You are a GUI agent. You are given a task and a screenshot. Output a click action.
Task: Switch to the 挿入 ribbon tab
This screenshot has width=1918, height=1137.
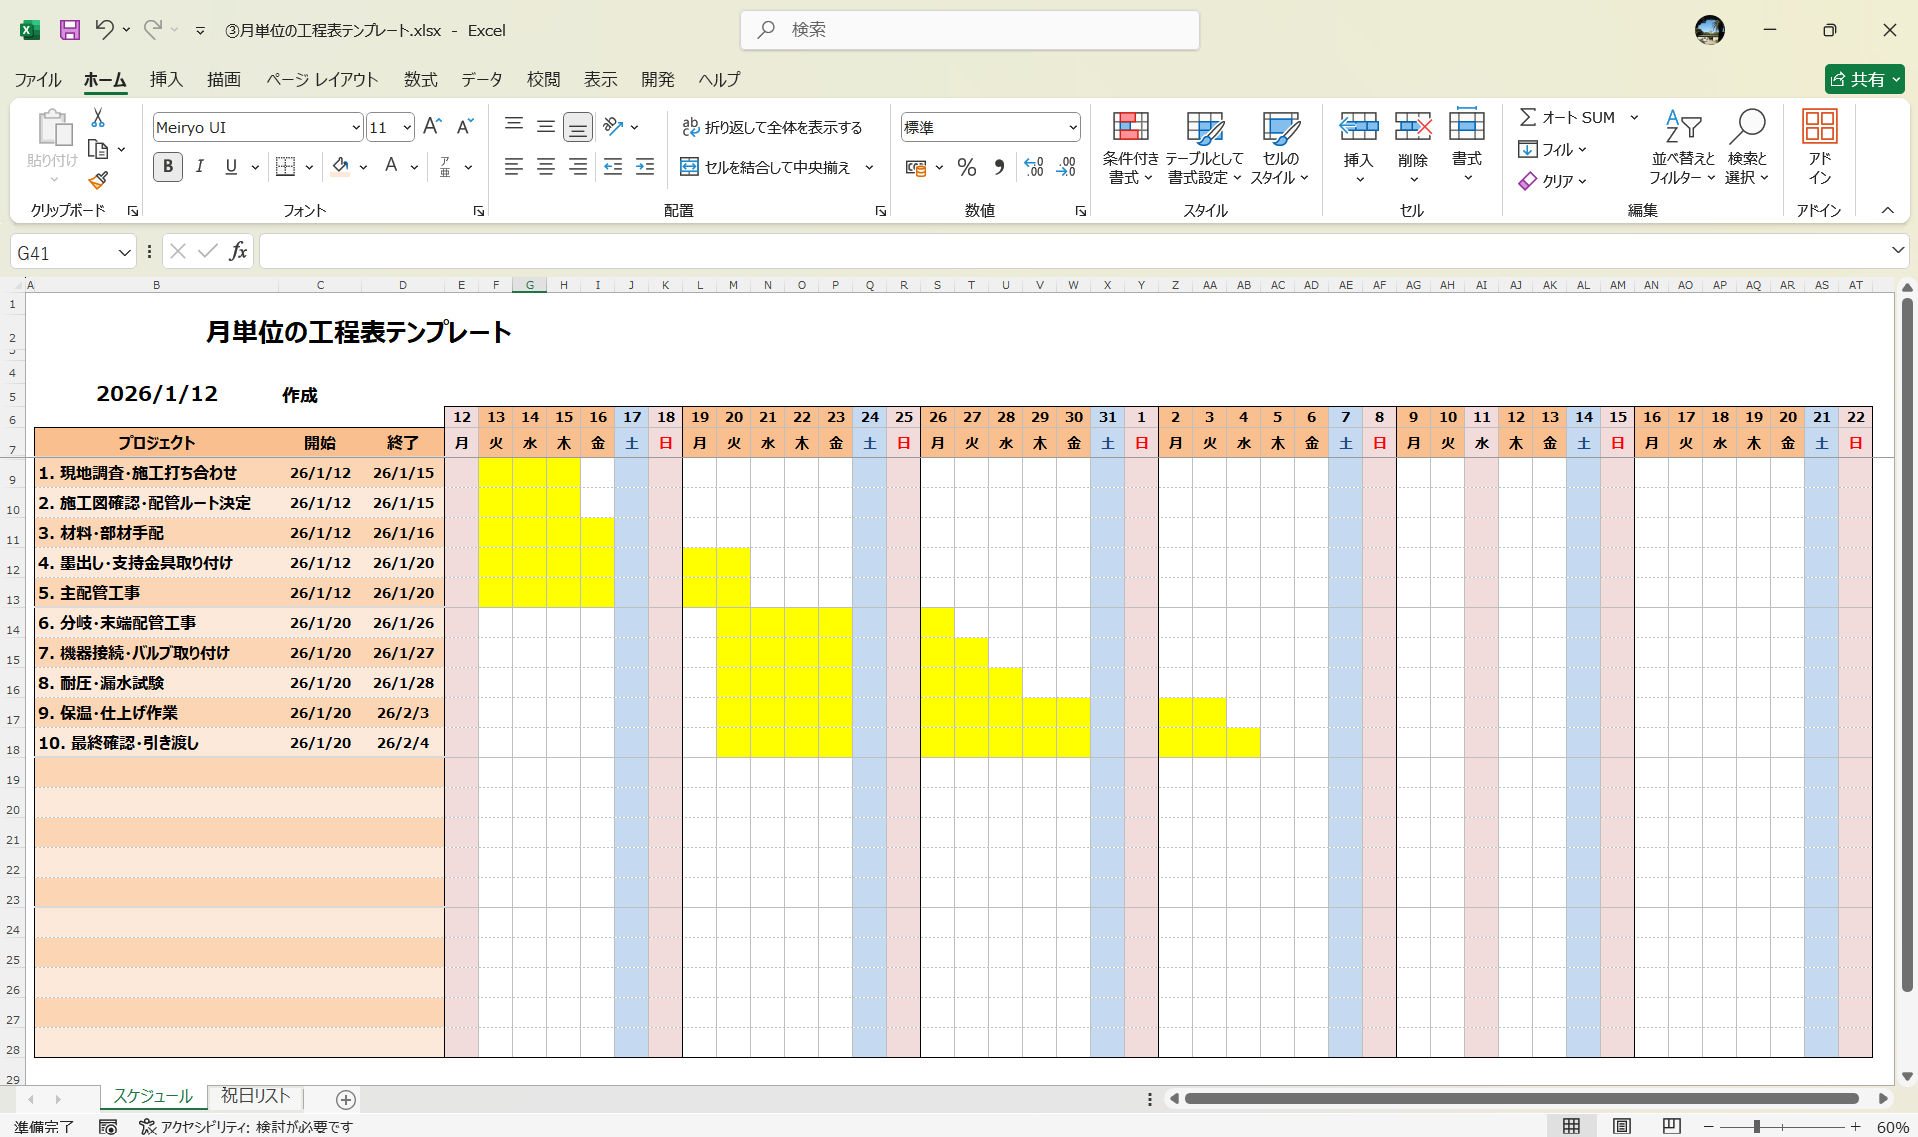pos(165,79)
